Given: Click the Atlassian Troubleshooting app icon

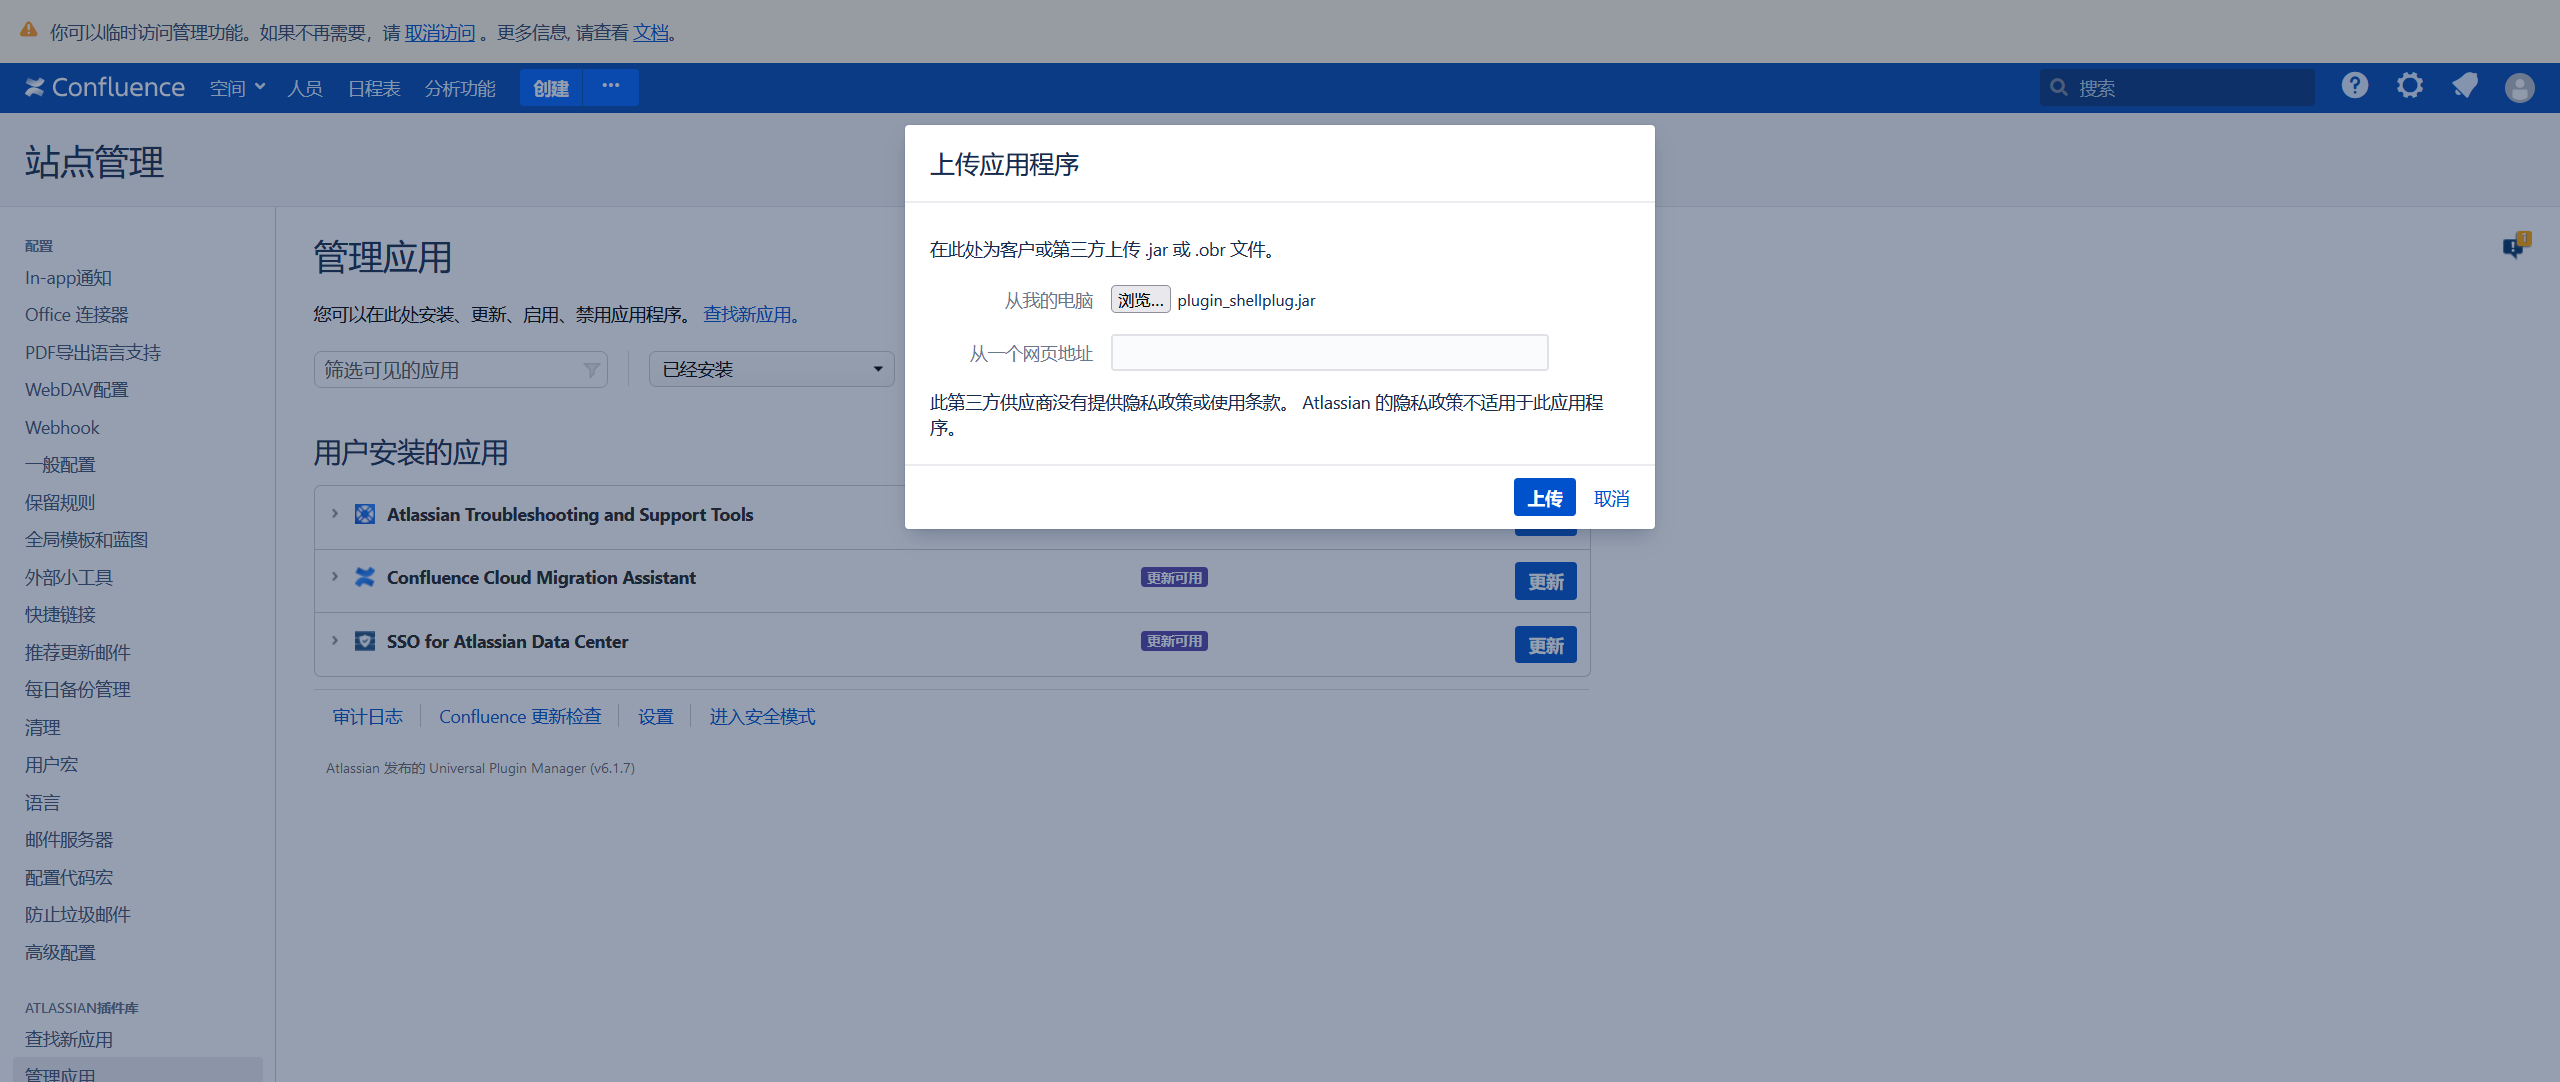Looking at the screenshot, I should [x=365, y=514].
